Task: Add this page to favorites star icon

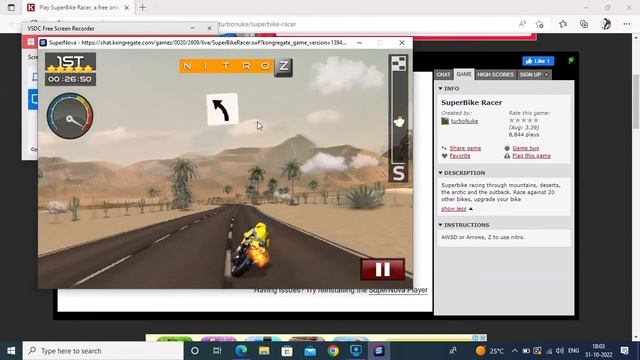Action: click(540, 24)
